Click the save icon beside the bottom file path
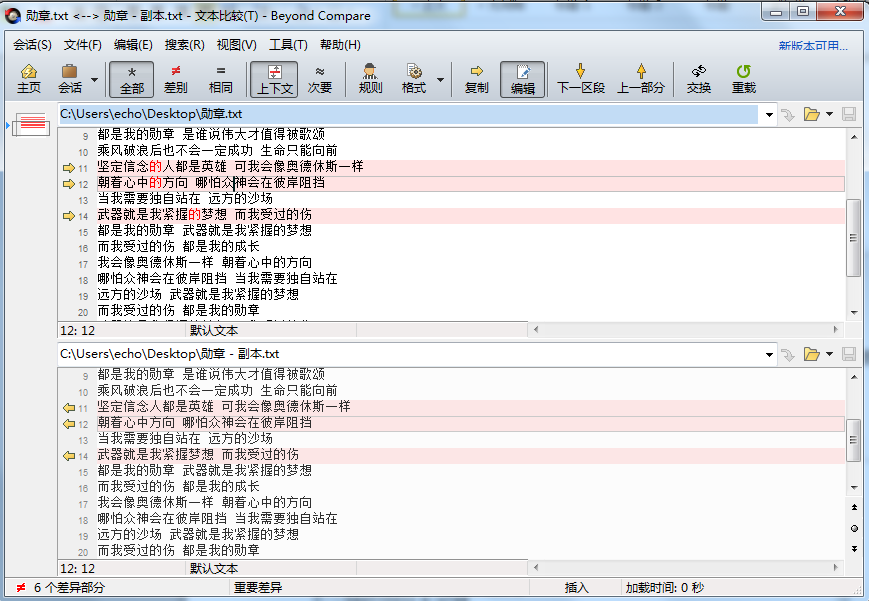This screenshot has height=601, width=869. tap(848, 352)
